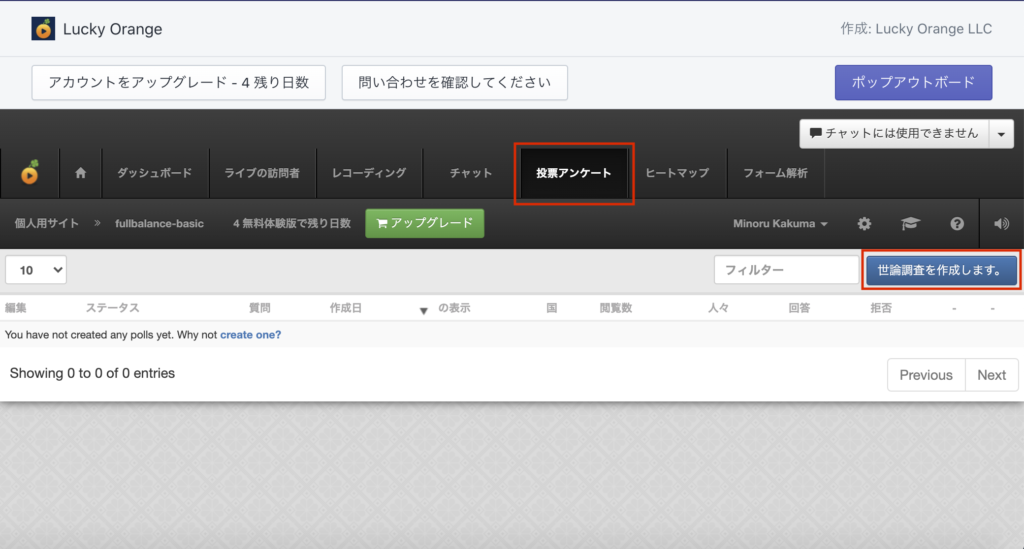This screenshot has height=549, width=1024.
Task: Click Showing 0 to 0 of 0 entries text
Action: [92, 373]
